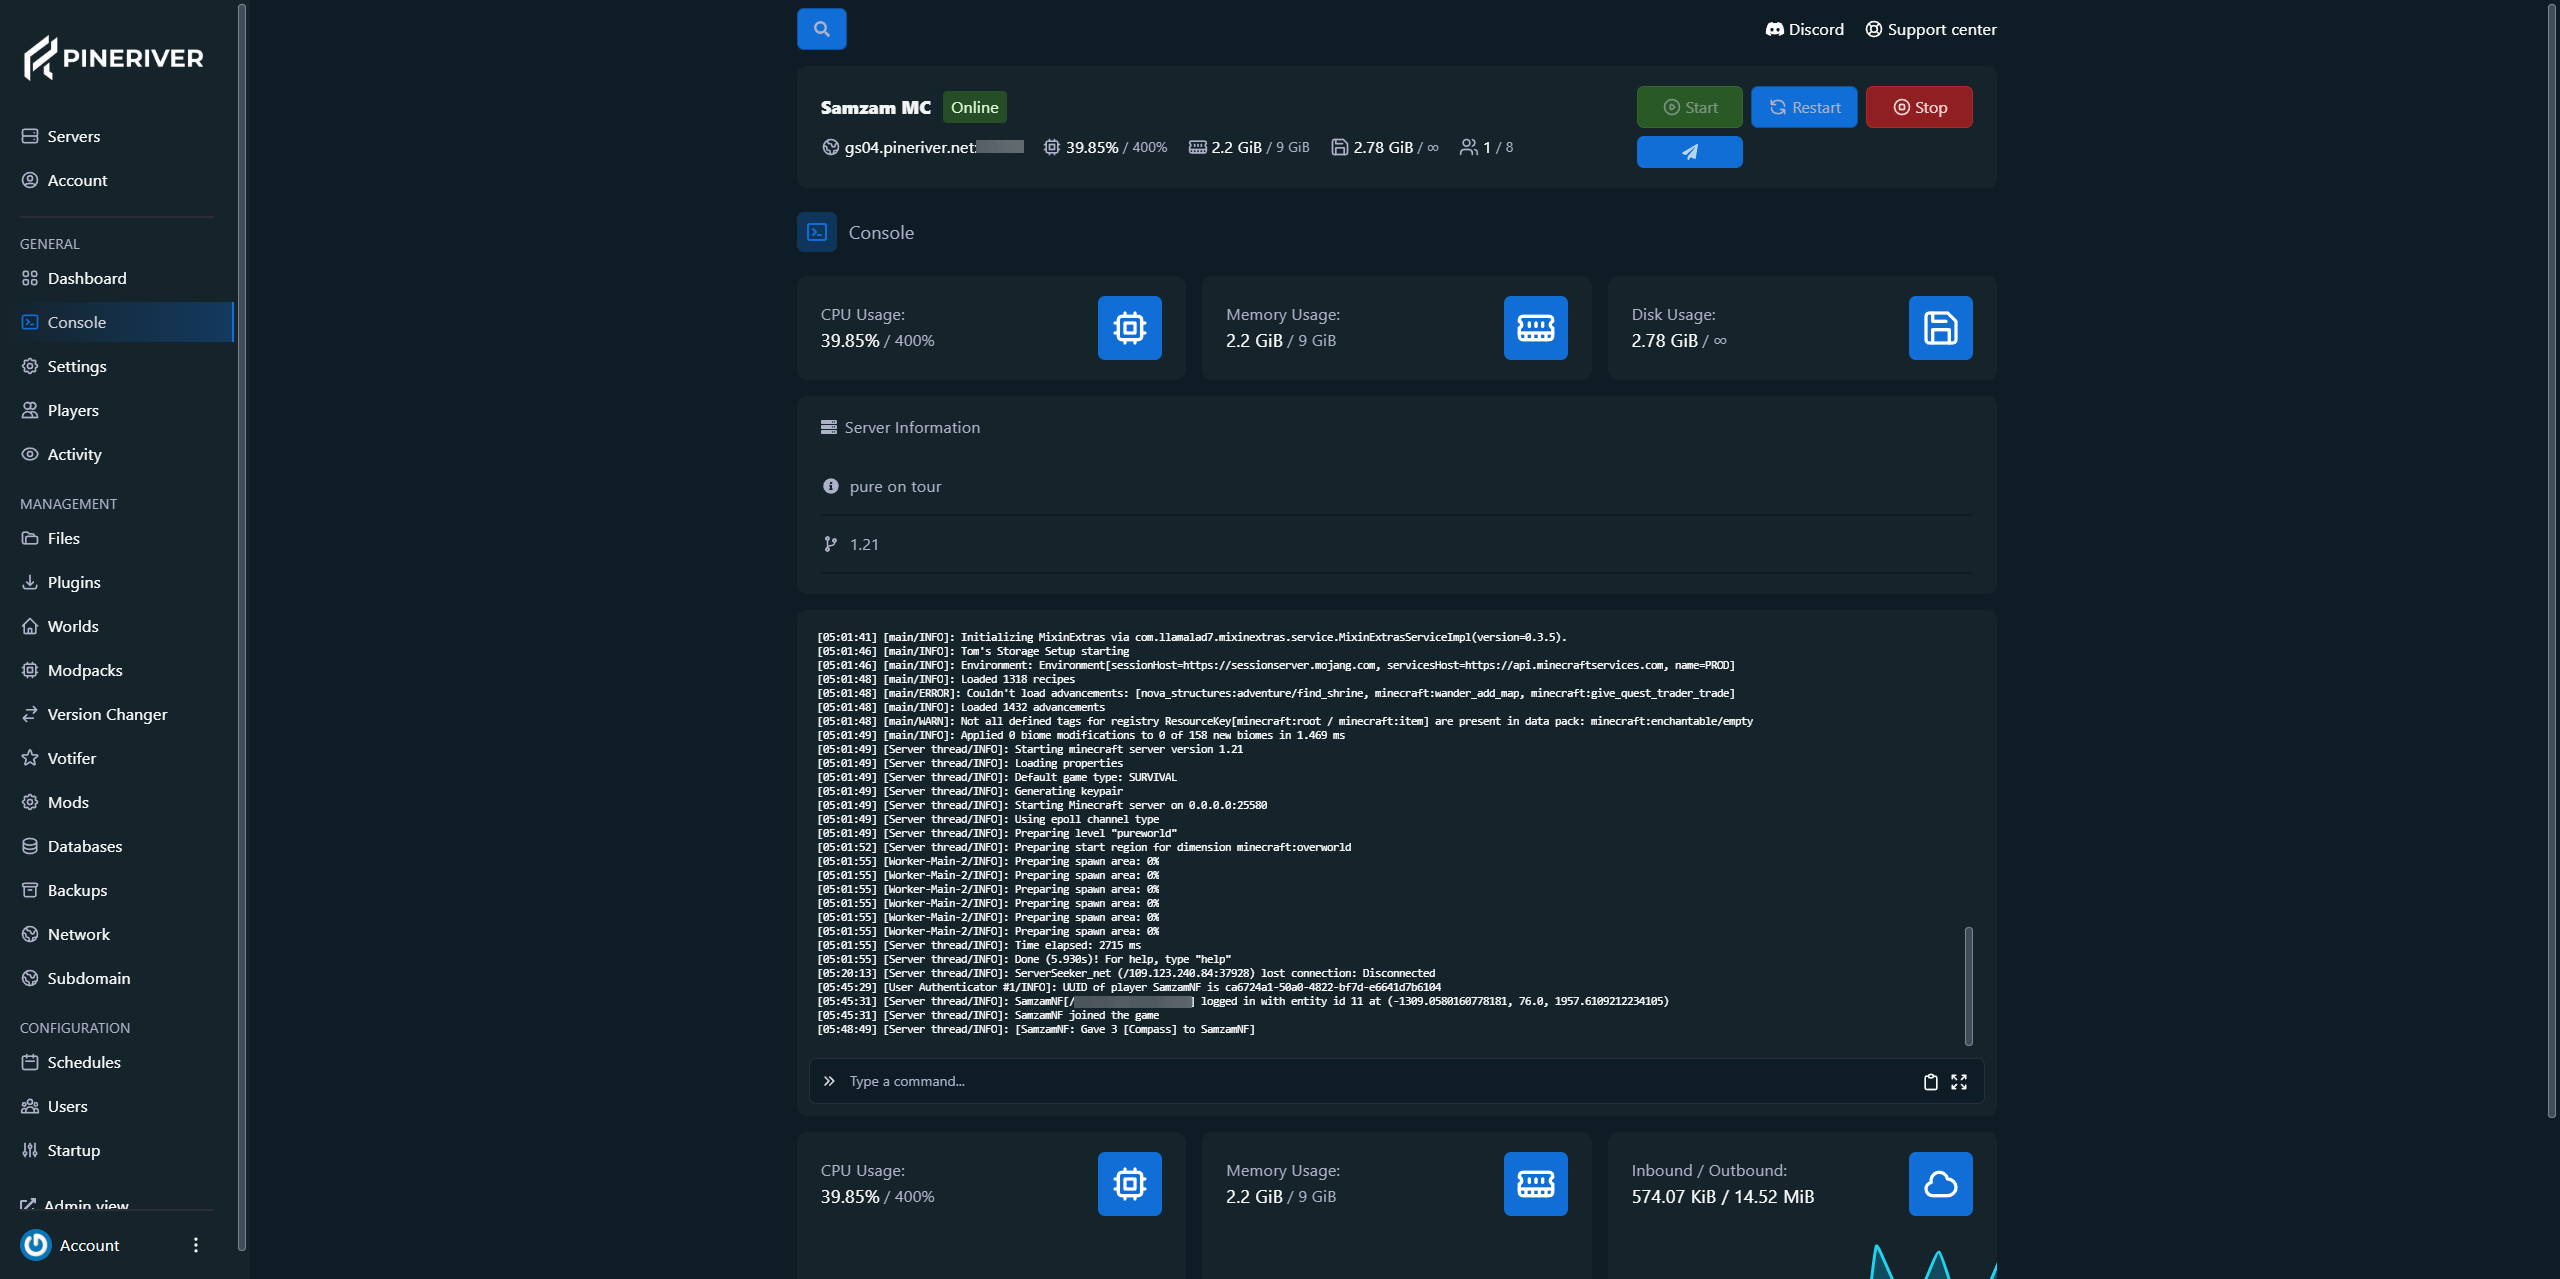Click the PineRiver logo
This screenshot has width=2560, height=1279.
[x=113, y=58]
